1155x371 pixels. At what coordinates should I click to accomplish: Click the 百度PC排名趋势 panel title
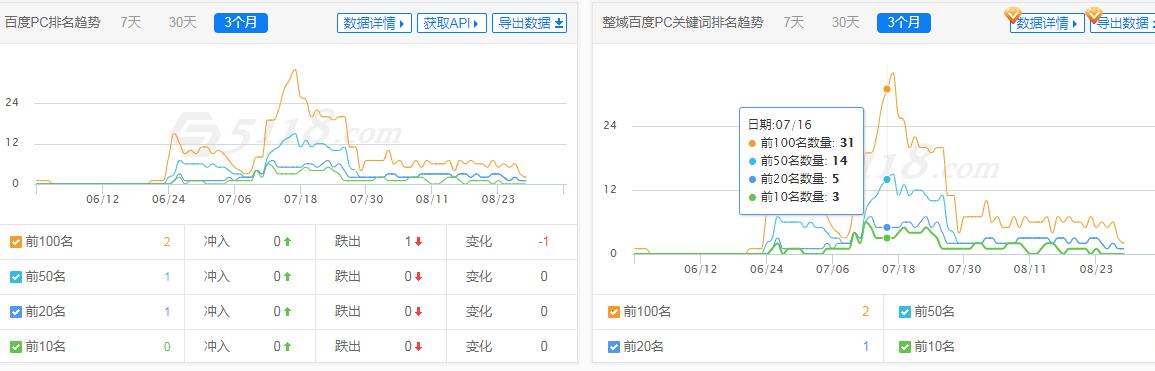53,22
